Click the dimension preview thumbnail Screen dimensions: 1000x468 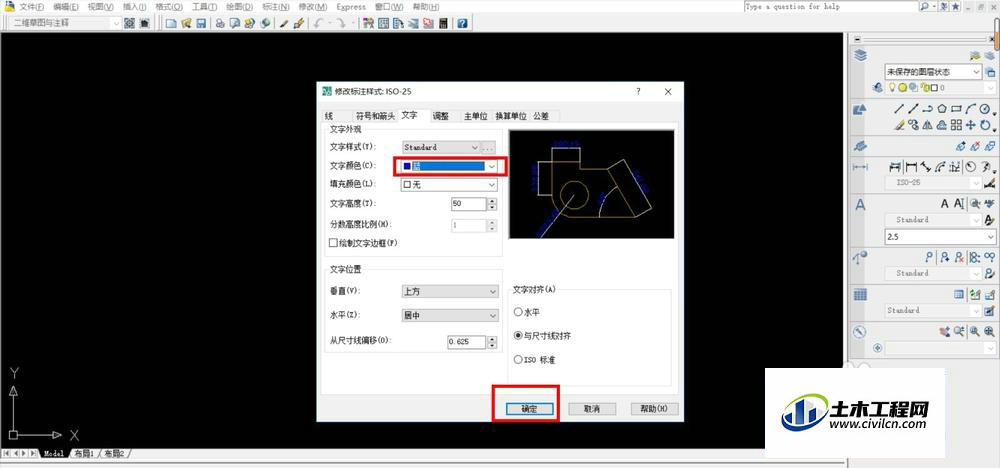[x=591, y=184]
